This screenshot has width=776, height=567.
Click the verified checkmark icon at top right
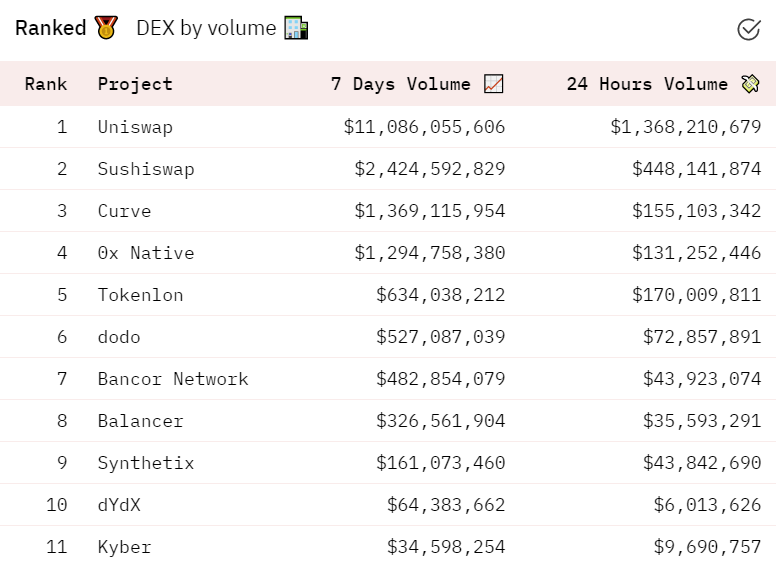(x=748, y=29)
